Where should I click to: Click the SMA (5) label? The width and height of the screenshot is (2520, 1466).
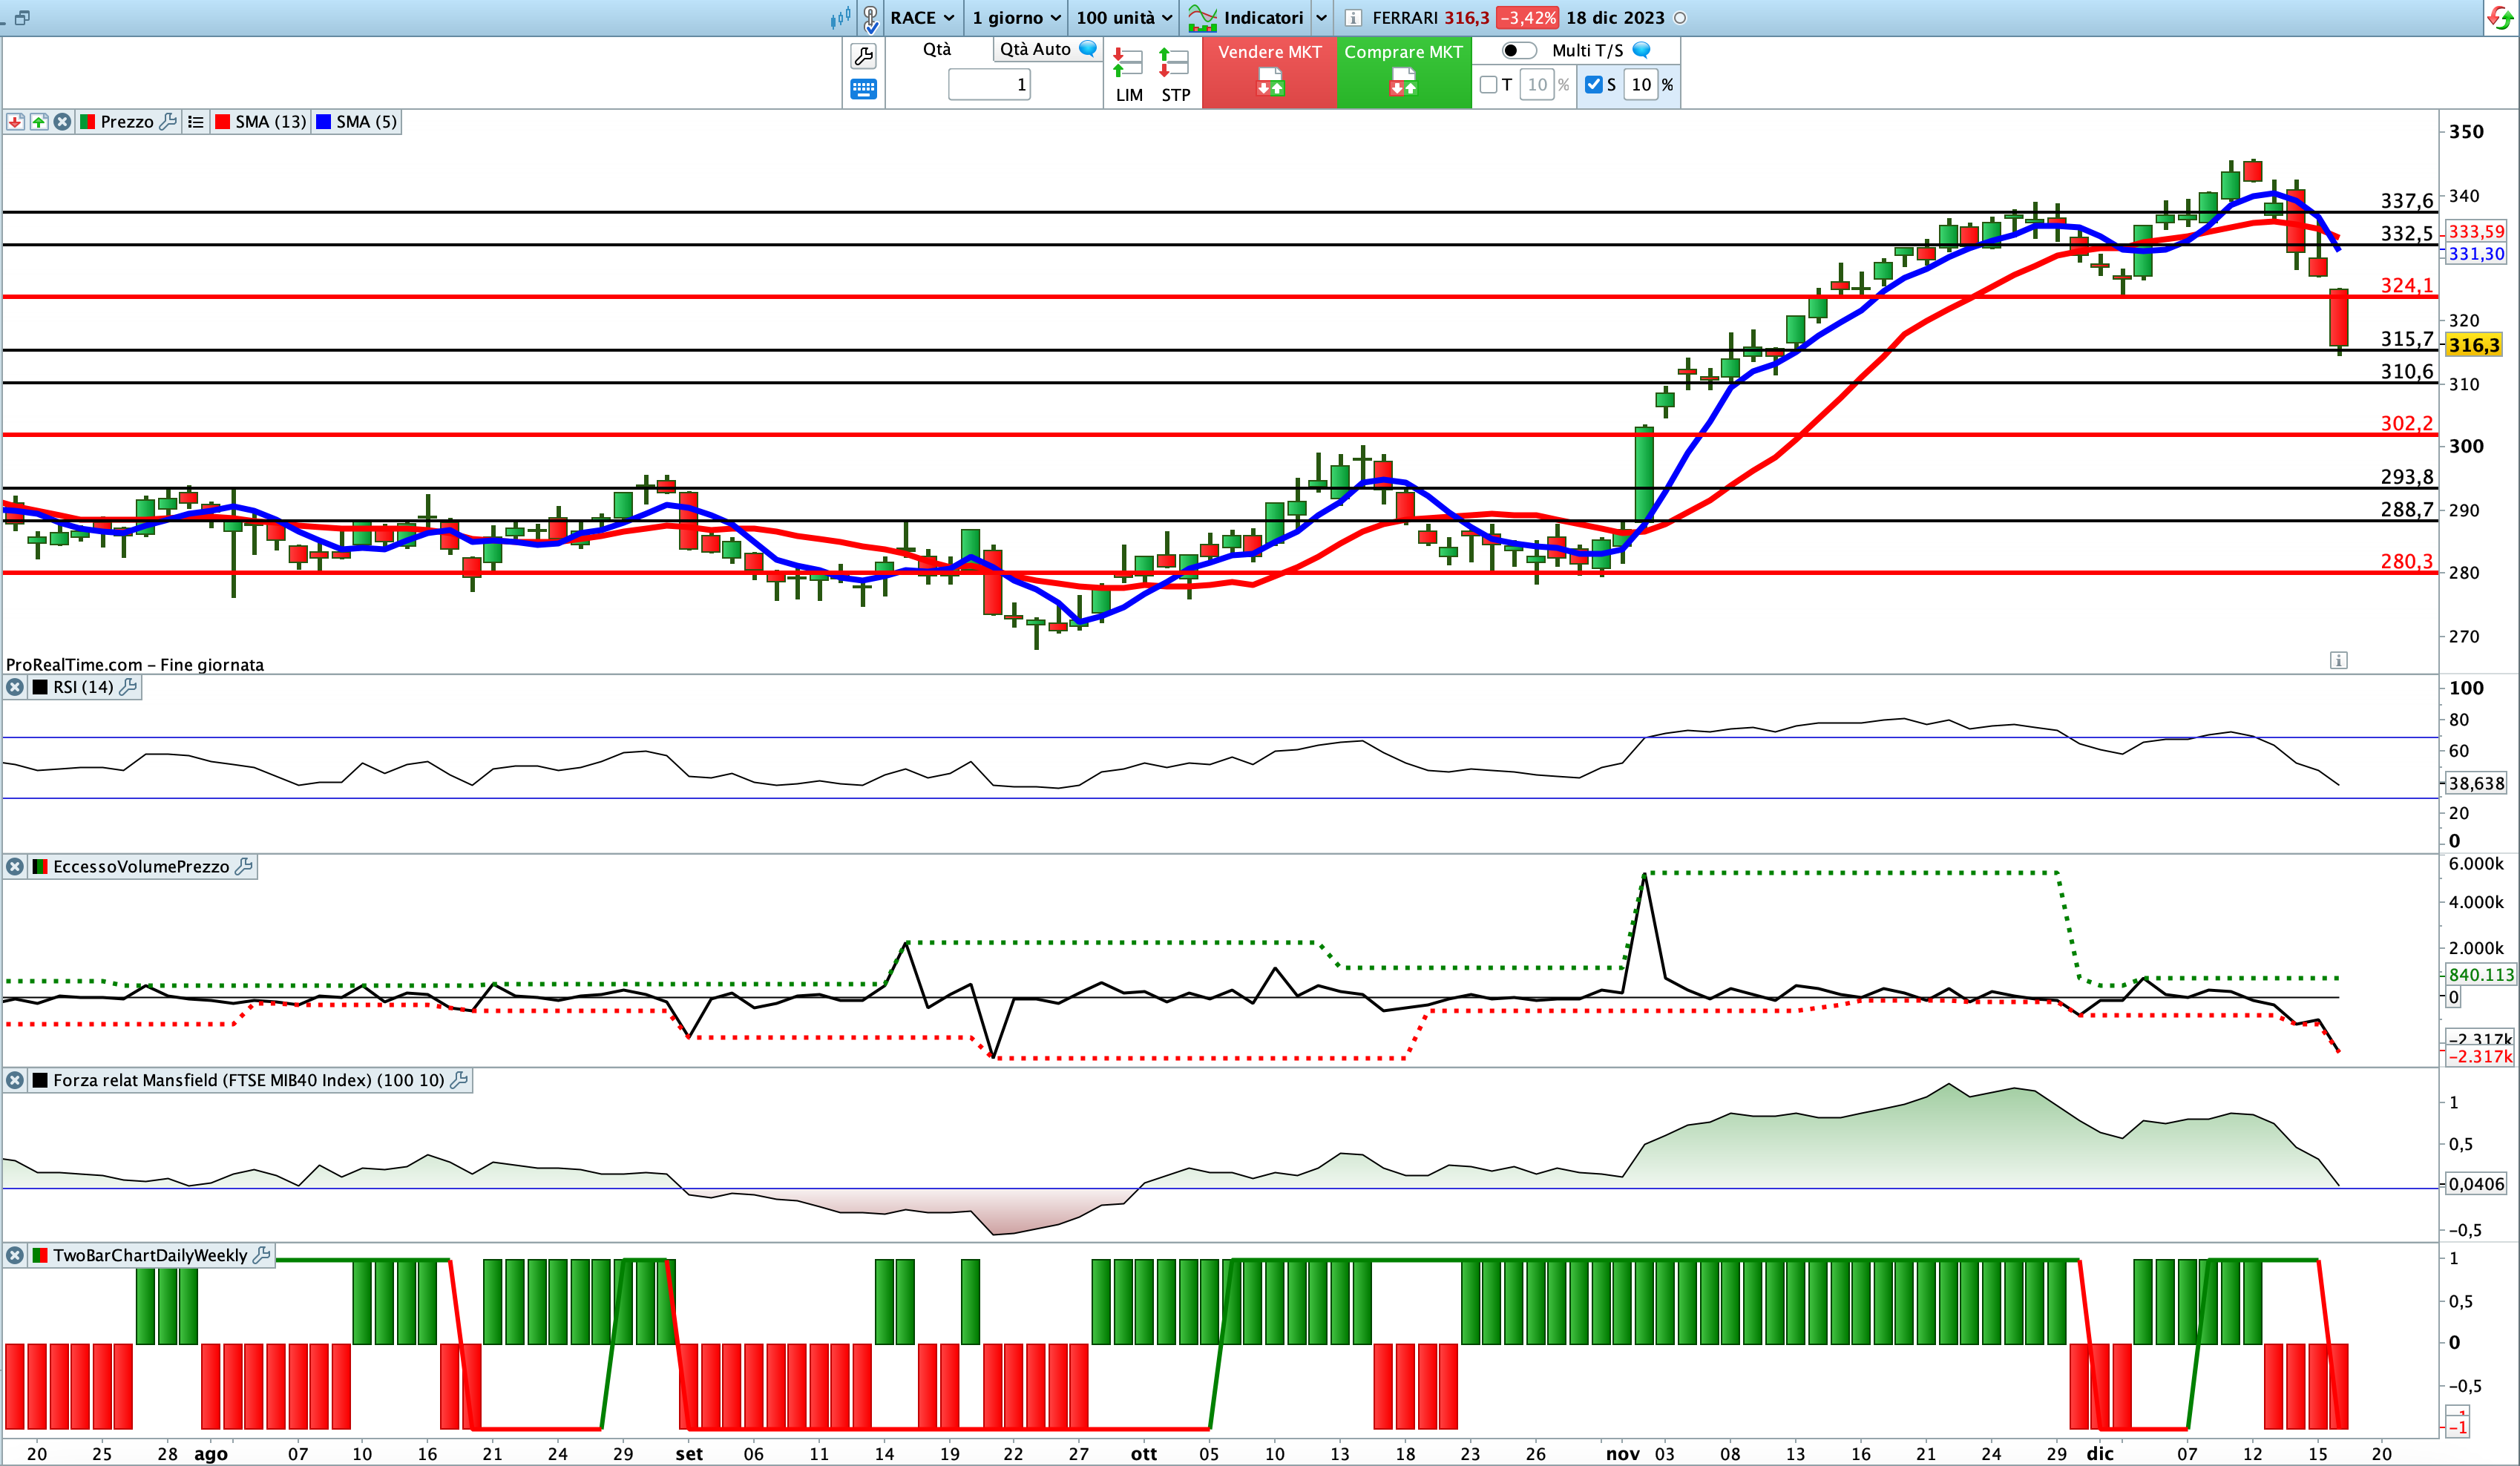366,121
